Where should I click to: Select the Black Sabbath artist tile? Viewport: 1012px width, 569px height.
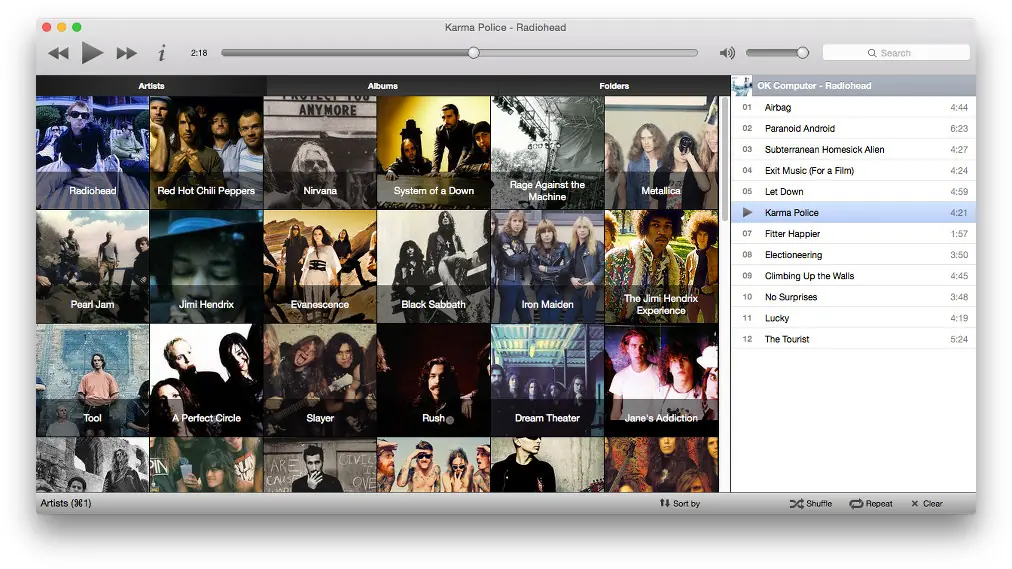coord(434,266)
